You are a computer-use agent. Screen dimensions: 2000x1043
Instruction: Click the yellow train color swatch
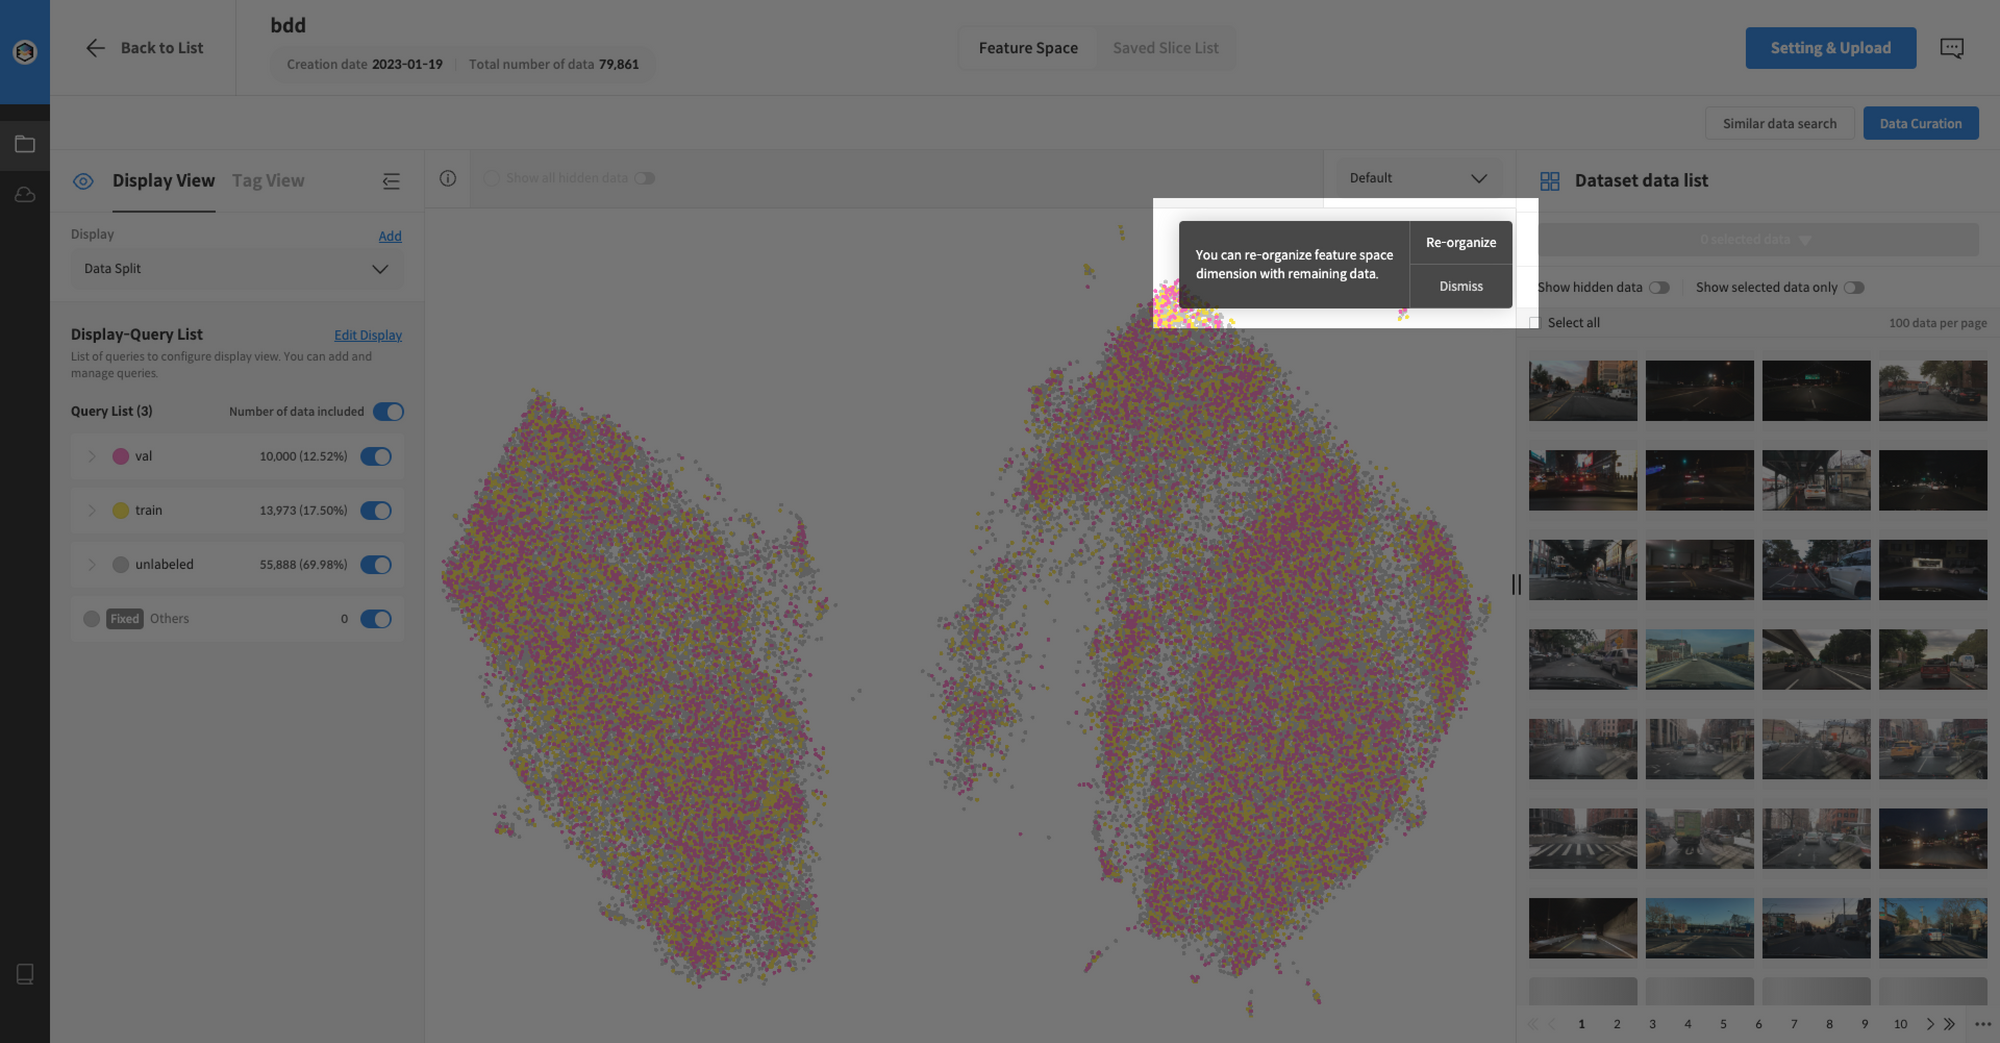(x=120, y=511)
